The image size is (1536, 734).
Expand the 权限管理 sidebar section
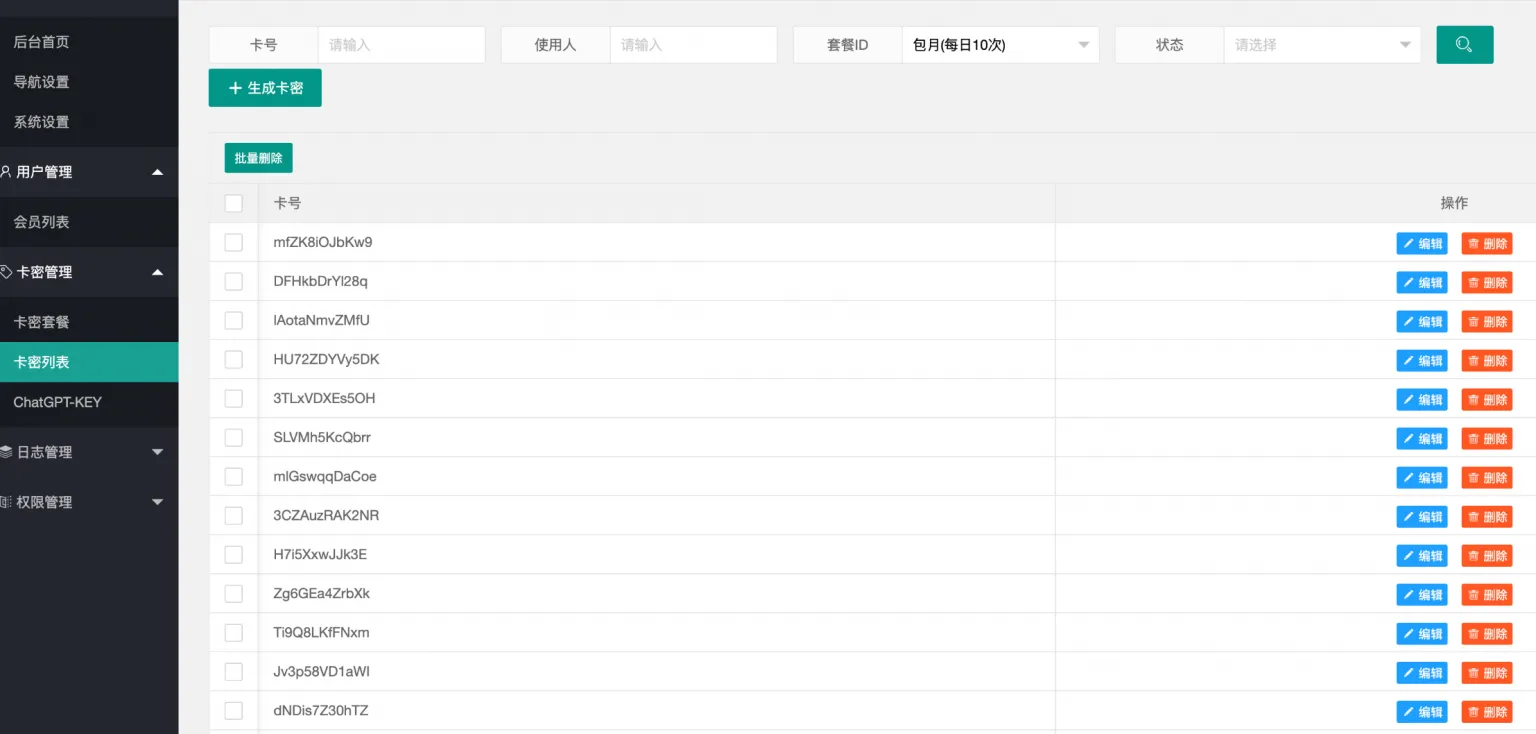click(x=89, y=502)
